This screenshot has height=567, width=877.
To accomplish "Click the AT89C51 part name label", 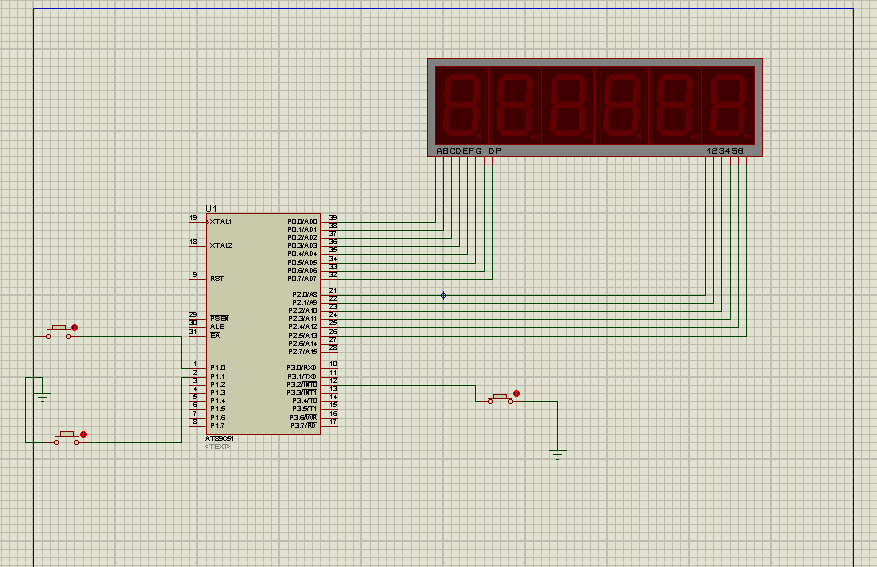I will click(219, 439).
